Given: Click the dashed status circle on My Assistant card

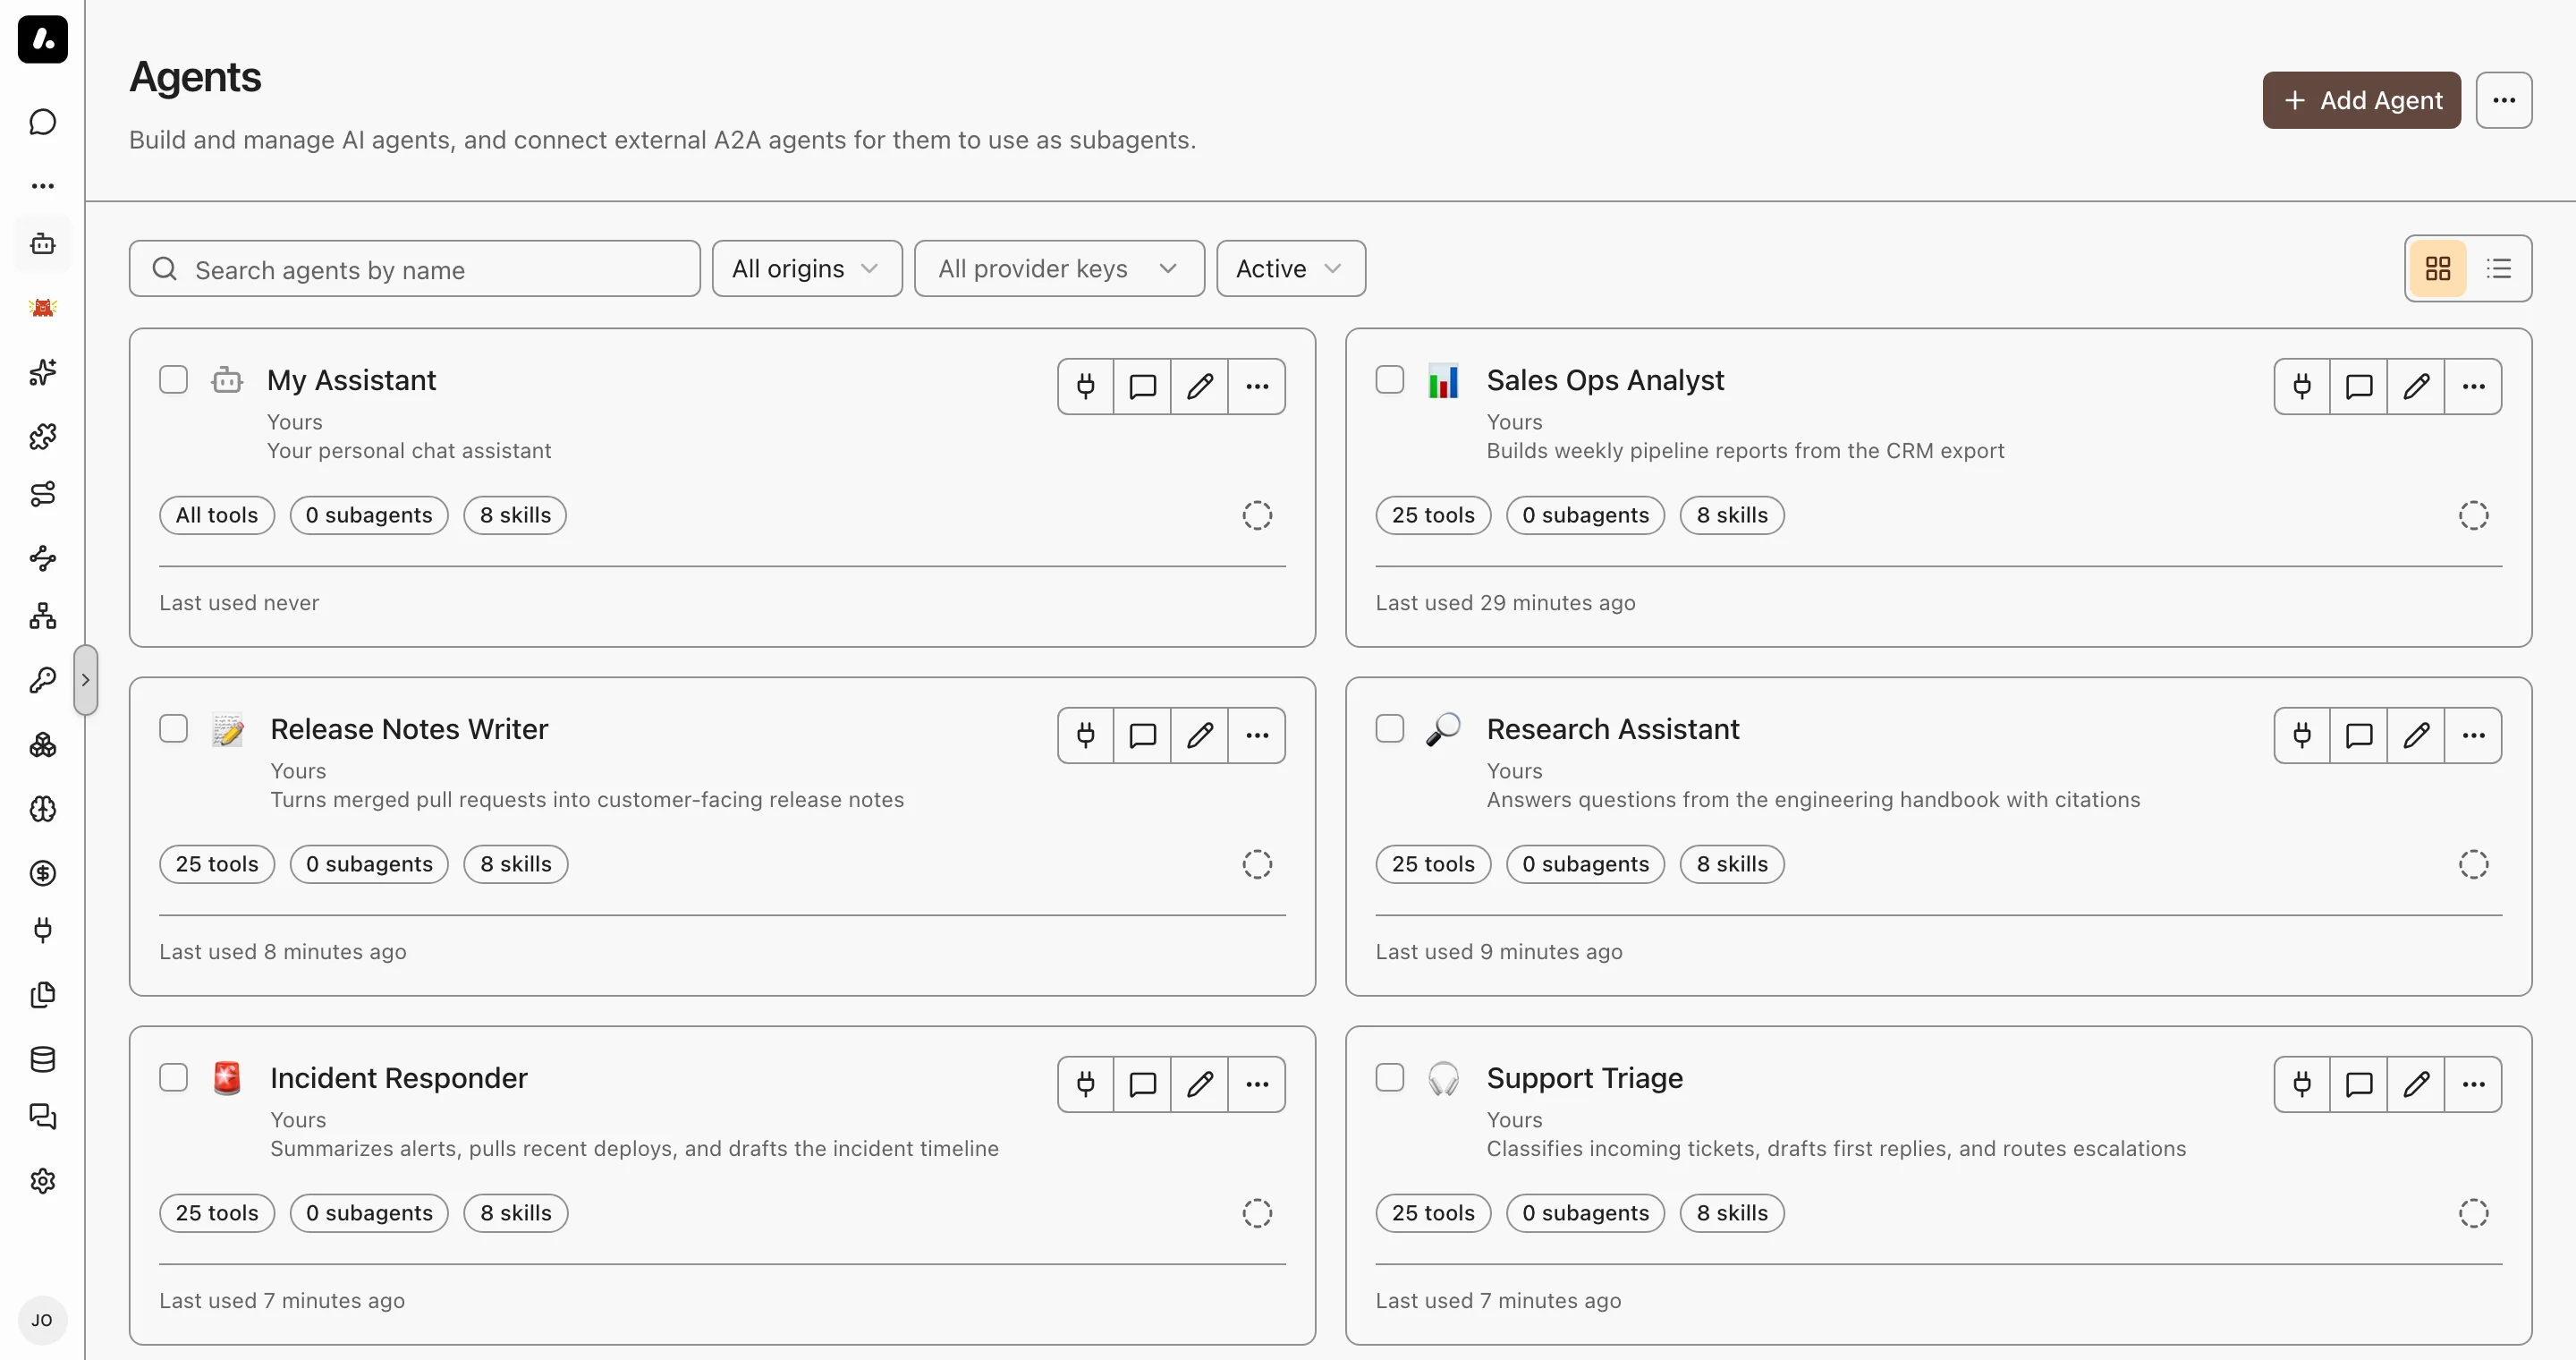Looking at the screenshot, I should coord(1257,515).
